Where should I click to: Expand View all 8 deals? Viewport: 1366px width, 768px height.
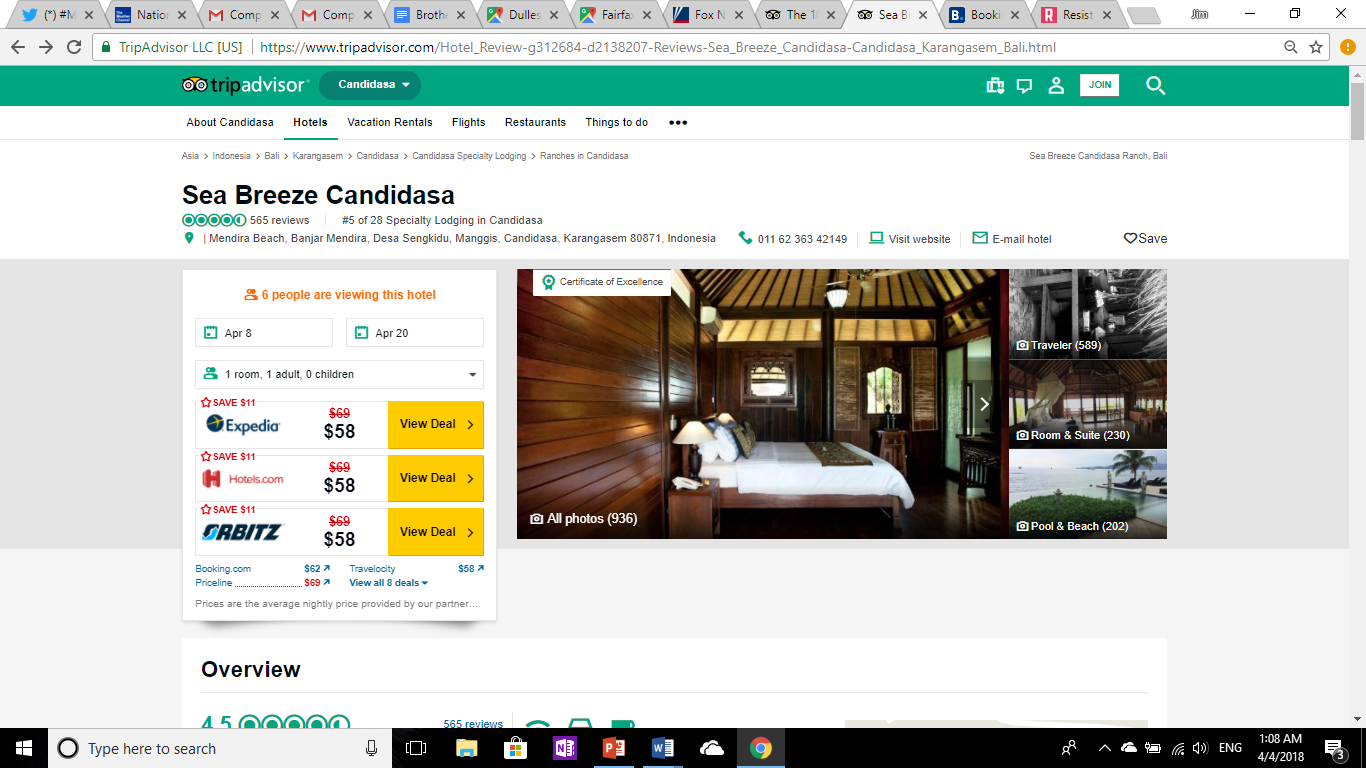coord(388,583)
